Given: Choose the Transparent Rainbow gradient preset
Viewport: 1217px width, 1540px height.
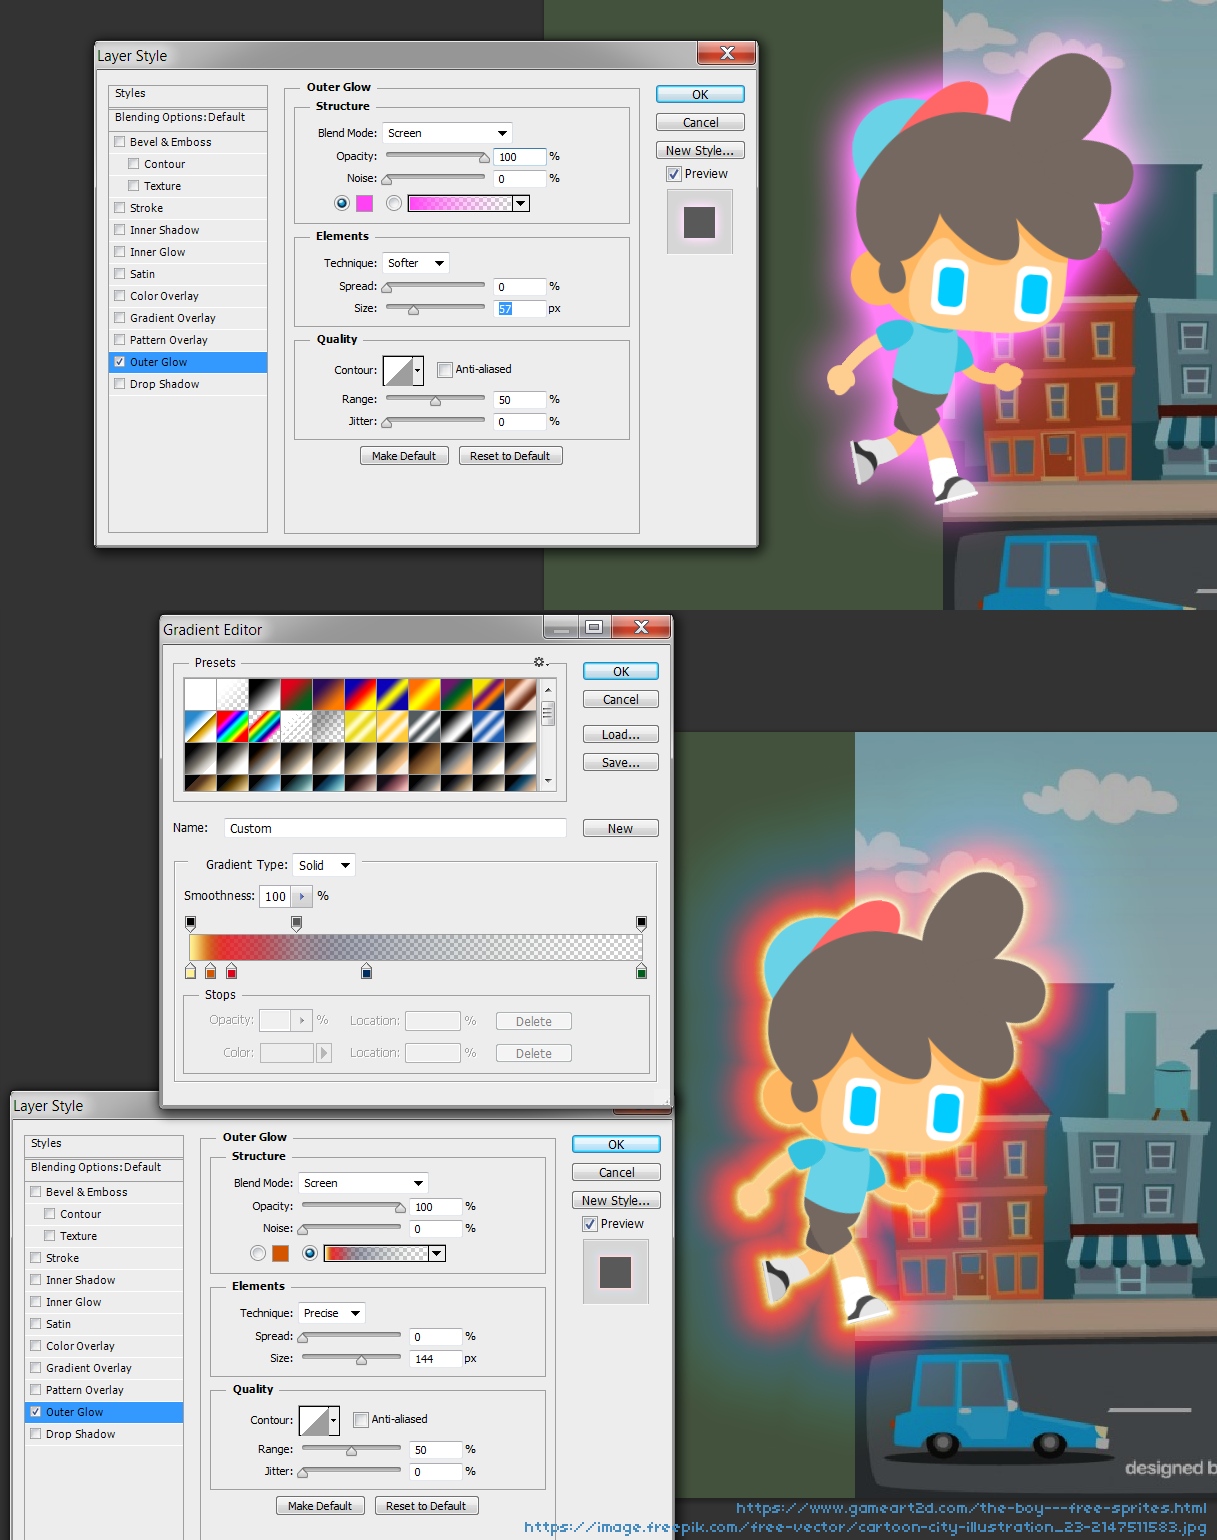Looking at the screenshot, I should 265,726.
